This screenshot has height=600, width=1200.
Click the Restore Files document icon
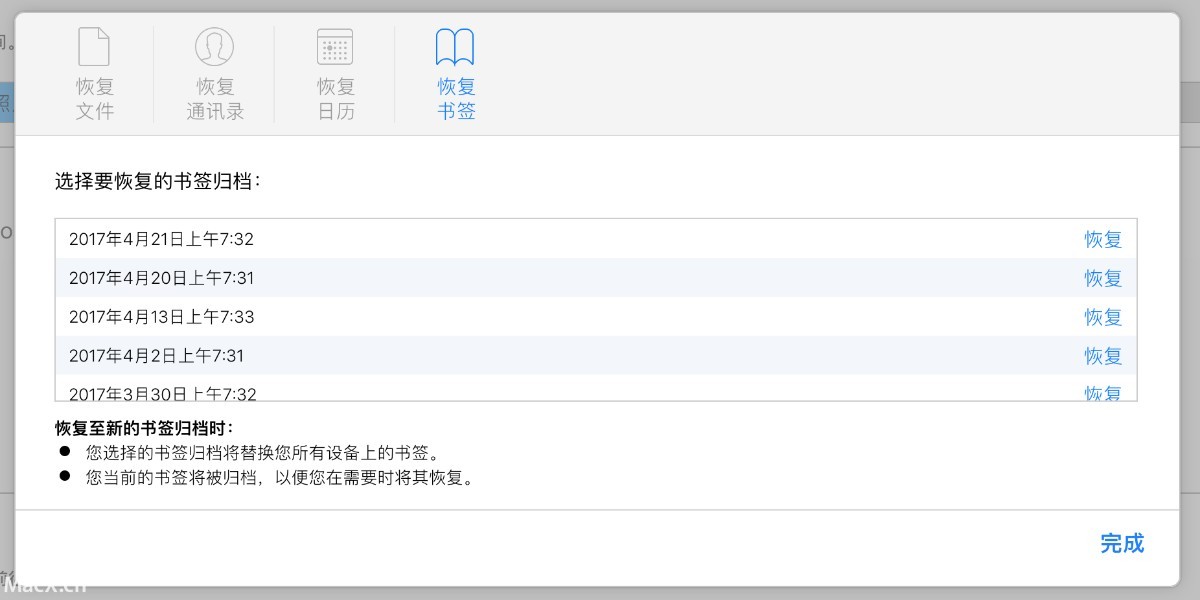pyautogui.click(x=95, y=47)
